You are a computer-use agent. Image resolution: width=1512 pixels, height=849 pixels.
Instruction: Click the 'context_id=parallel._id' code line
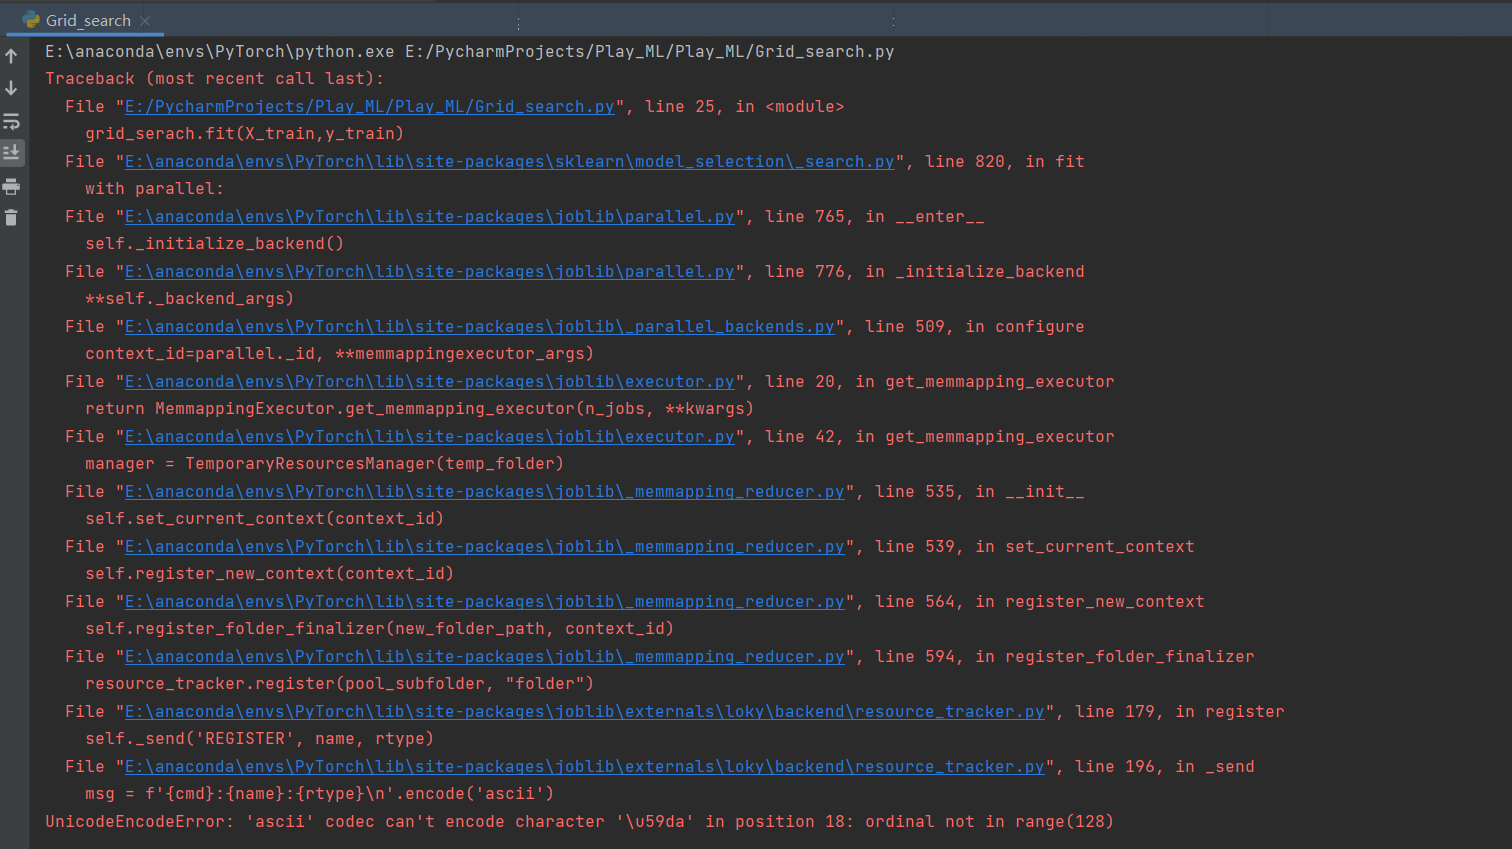tap(339, 354)
